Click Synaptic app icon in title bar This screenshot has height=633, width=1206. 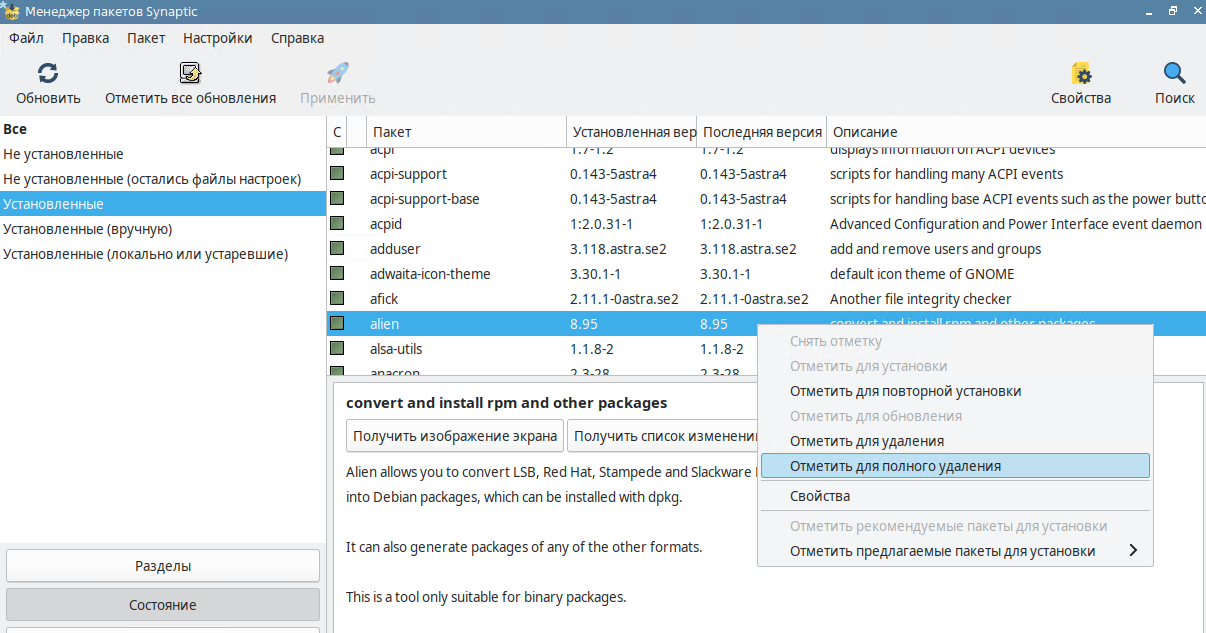point(11,11)
